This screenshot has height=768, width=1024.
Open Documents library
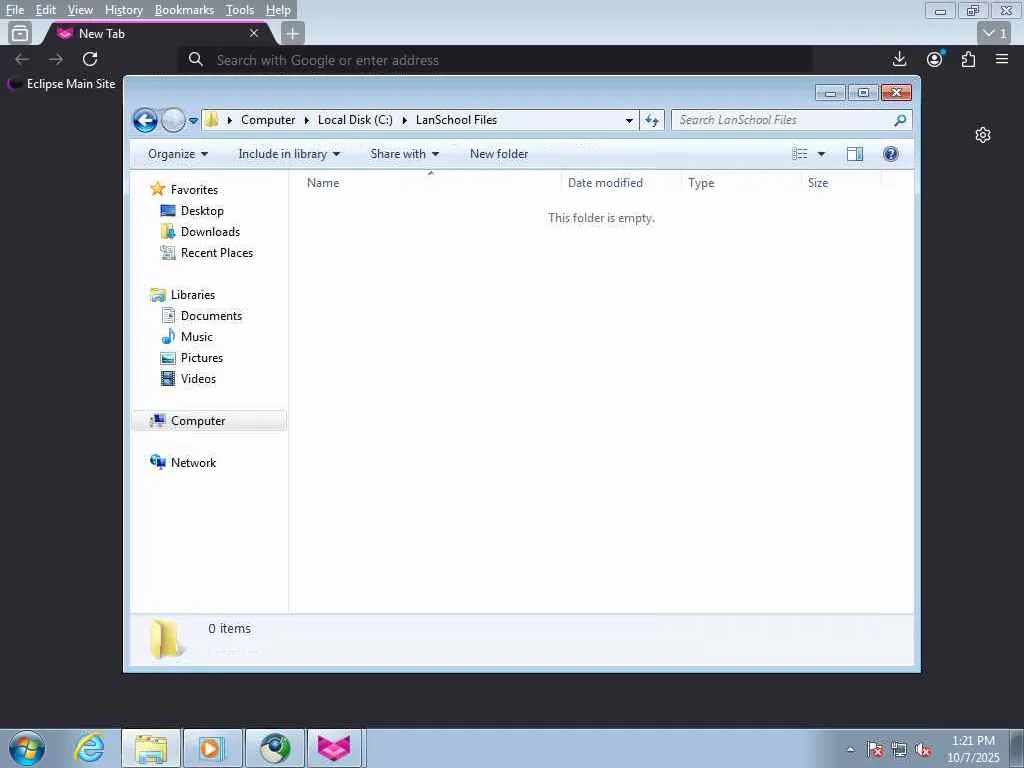pyautogui.click(x=211, y=316)
